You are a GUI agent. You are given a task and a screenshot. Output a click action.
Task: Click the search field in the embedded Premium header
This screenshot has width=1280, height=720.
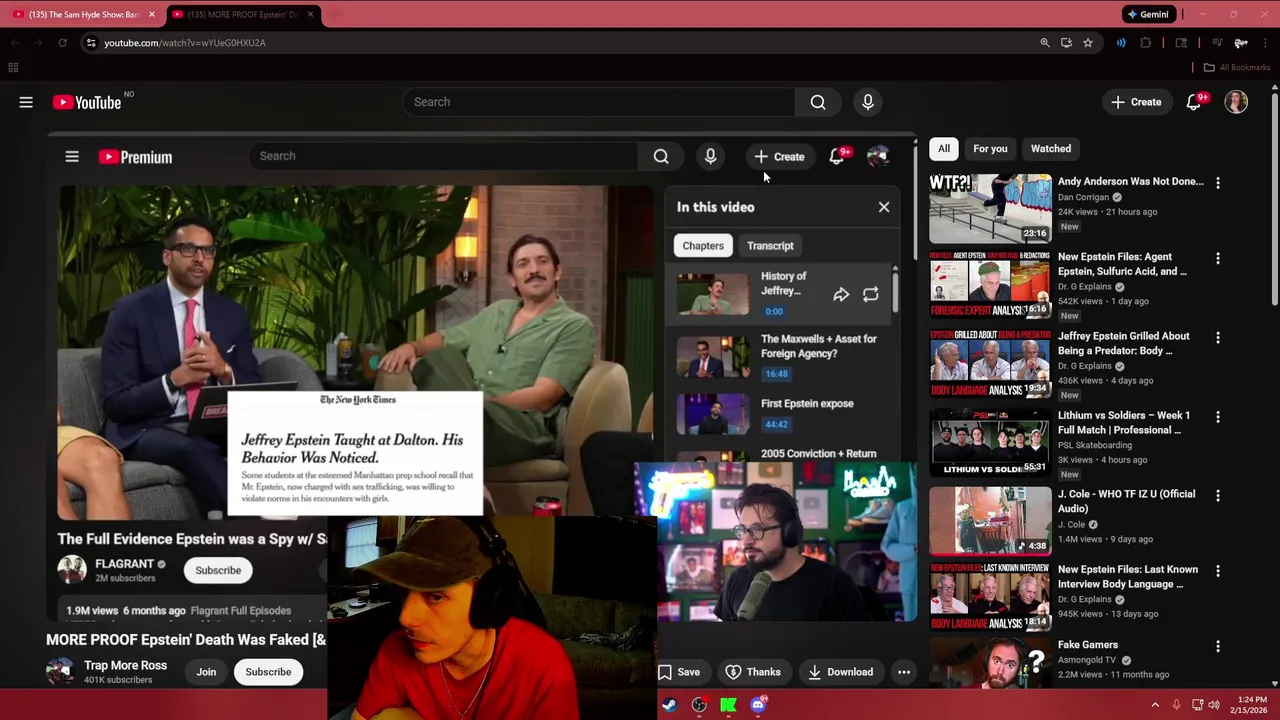pyautogui.click(x=444, y=156)
